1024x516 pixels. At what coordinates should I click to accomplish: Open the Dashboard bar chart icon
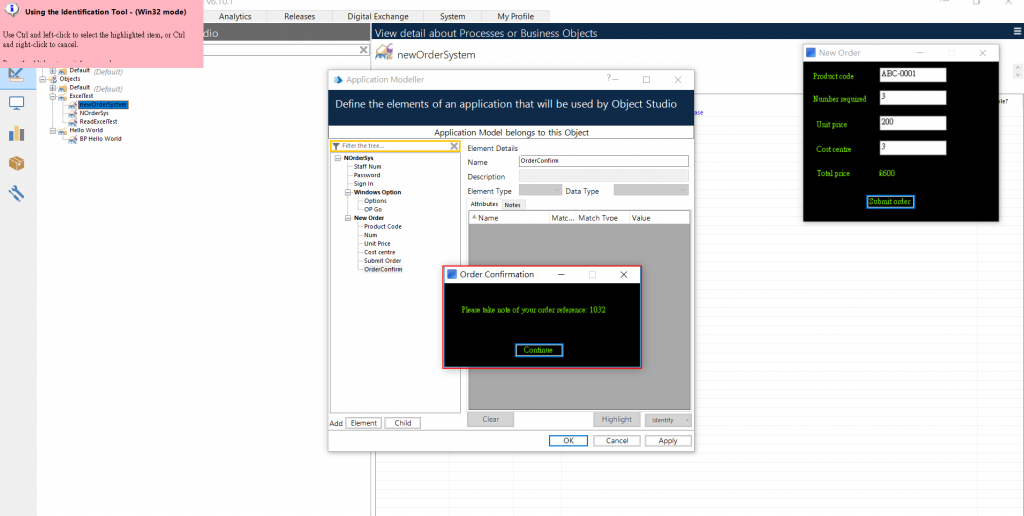click(x=16, y=133)
